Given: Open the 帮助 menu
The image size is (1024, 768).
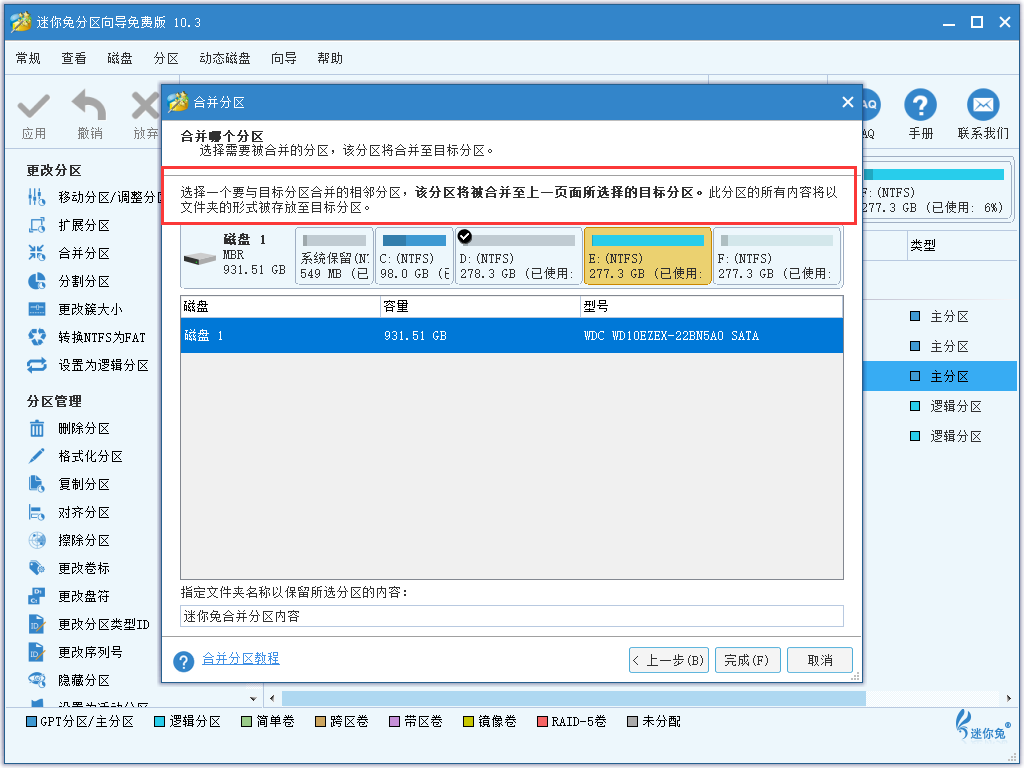Looking at the screenshot, I should [330, 58].
